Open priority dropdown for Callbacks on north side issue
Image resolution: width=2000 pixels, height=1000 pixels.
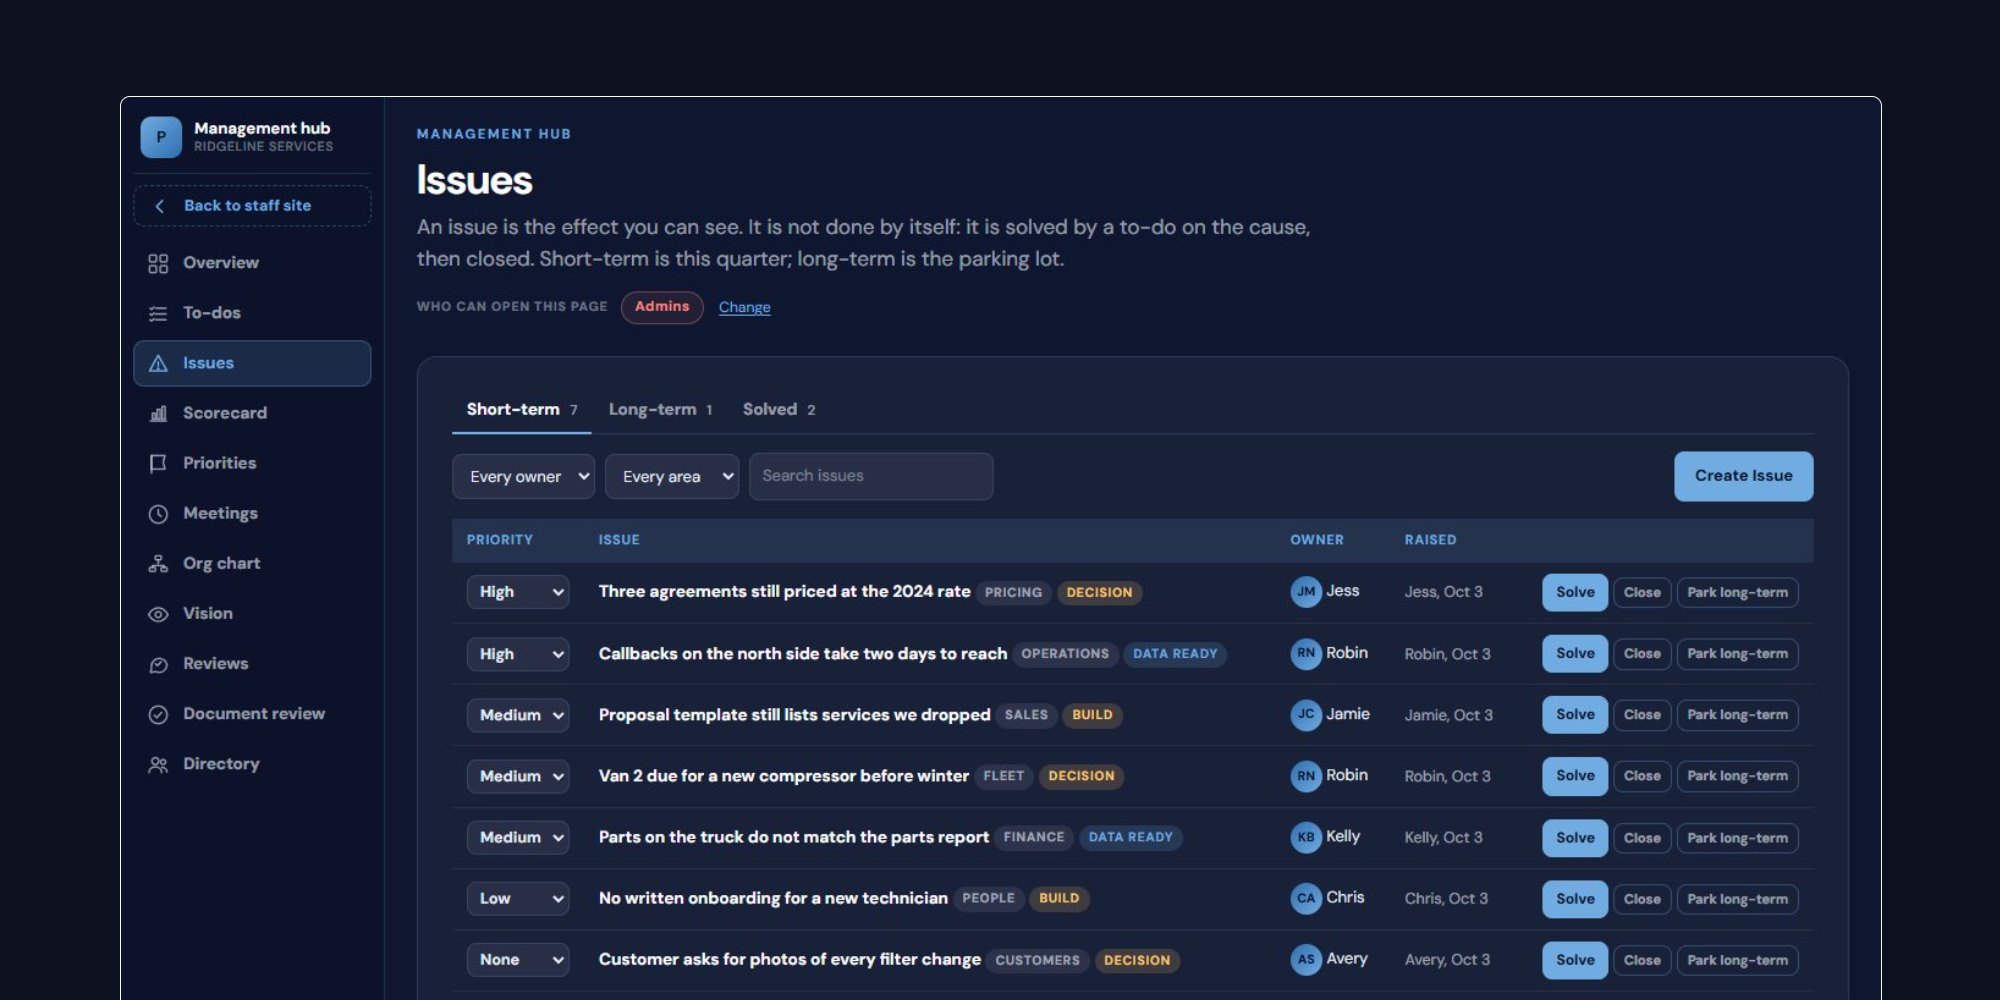point(518,654)
